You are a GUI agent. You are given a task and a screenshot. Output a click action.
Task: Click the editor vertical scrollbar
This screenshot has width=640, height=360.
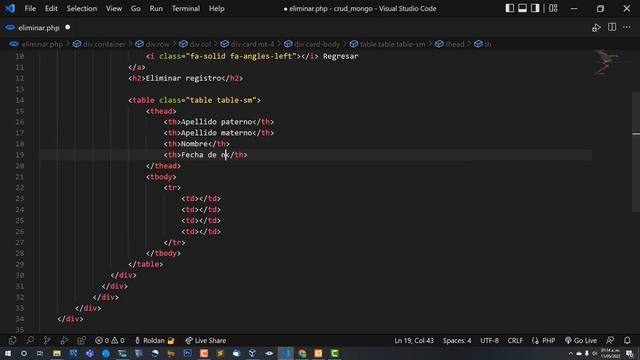point(636,151)
